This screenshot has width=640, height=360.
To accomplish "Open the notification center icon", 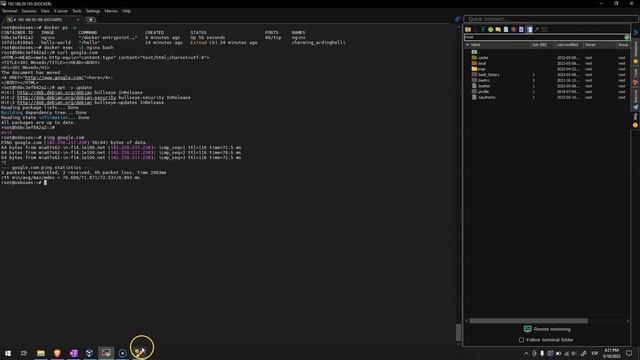I will 629,353.
